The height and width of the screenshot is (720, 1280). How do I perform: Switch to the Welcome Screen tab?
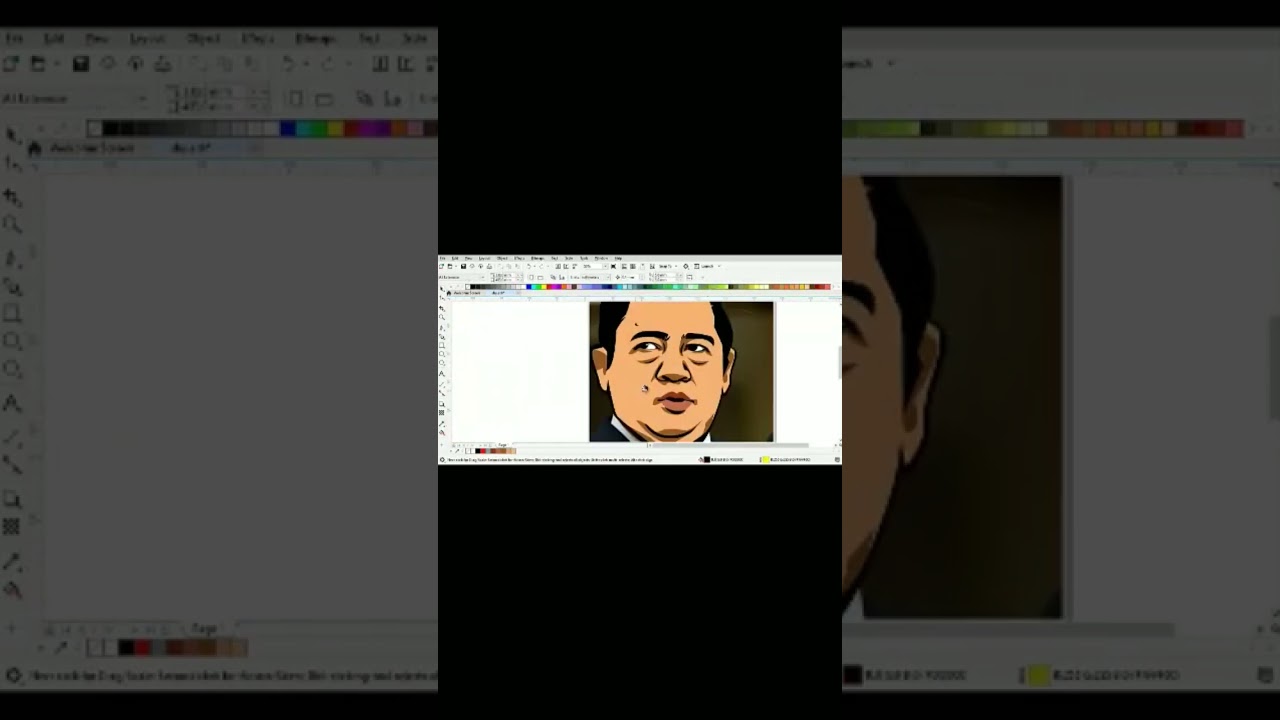point(466,293)
